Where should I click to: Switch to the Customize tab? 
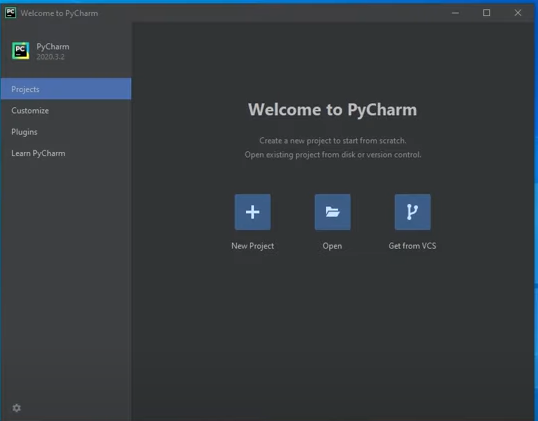pos(66,110)
